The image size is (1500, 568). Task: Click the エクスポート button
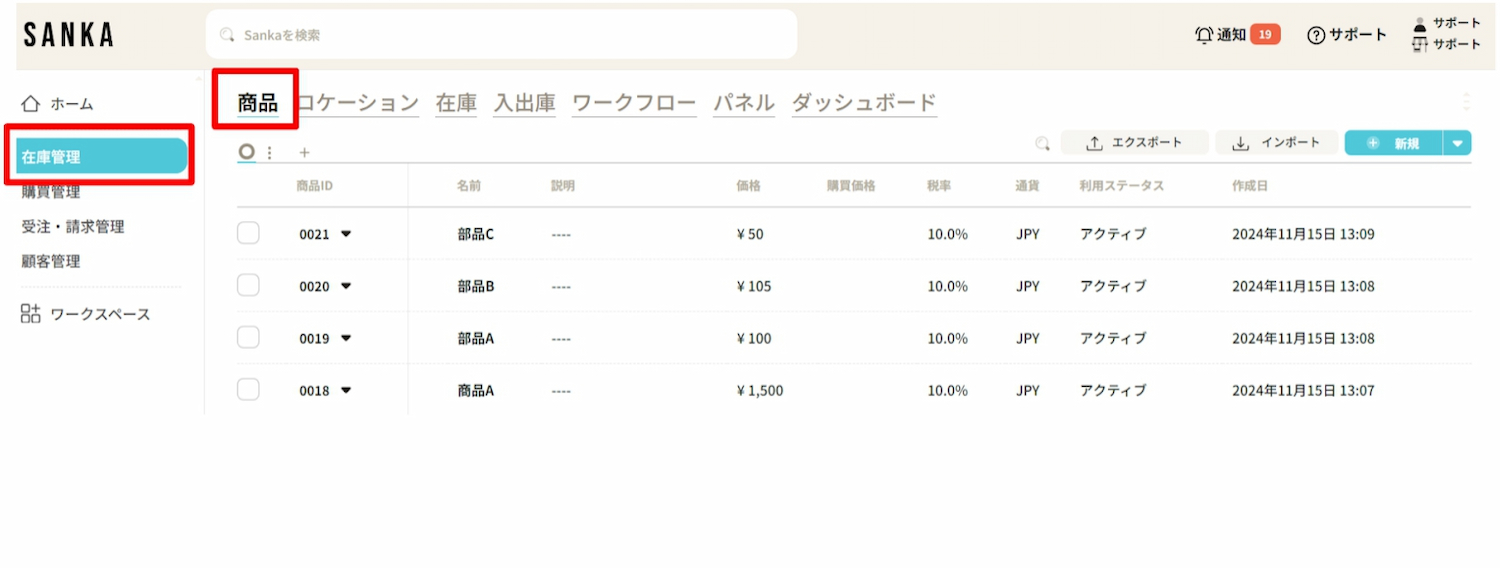1135,143
